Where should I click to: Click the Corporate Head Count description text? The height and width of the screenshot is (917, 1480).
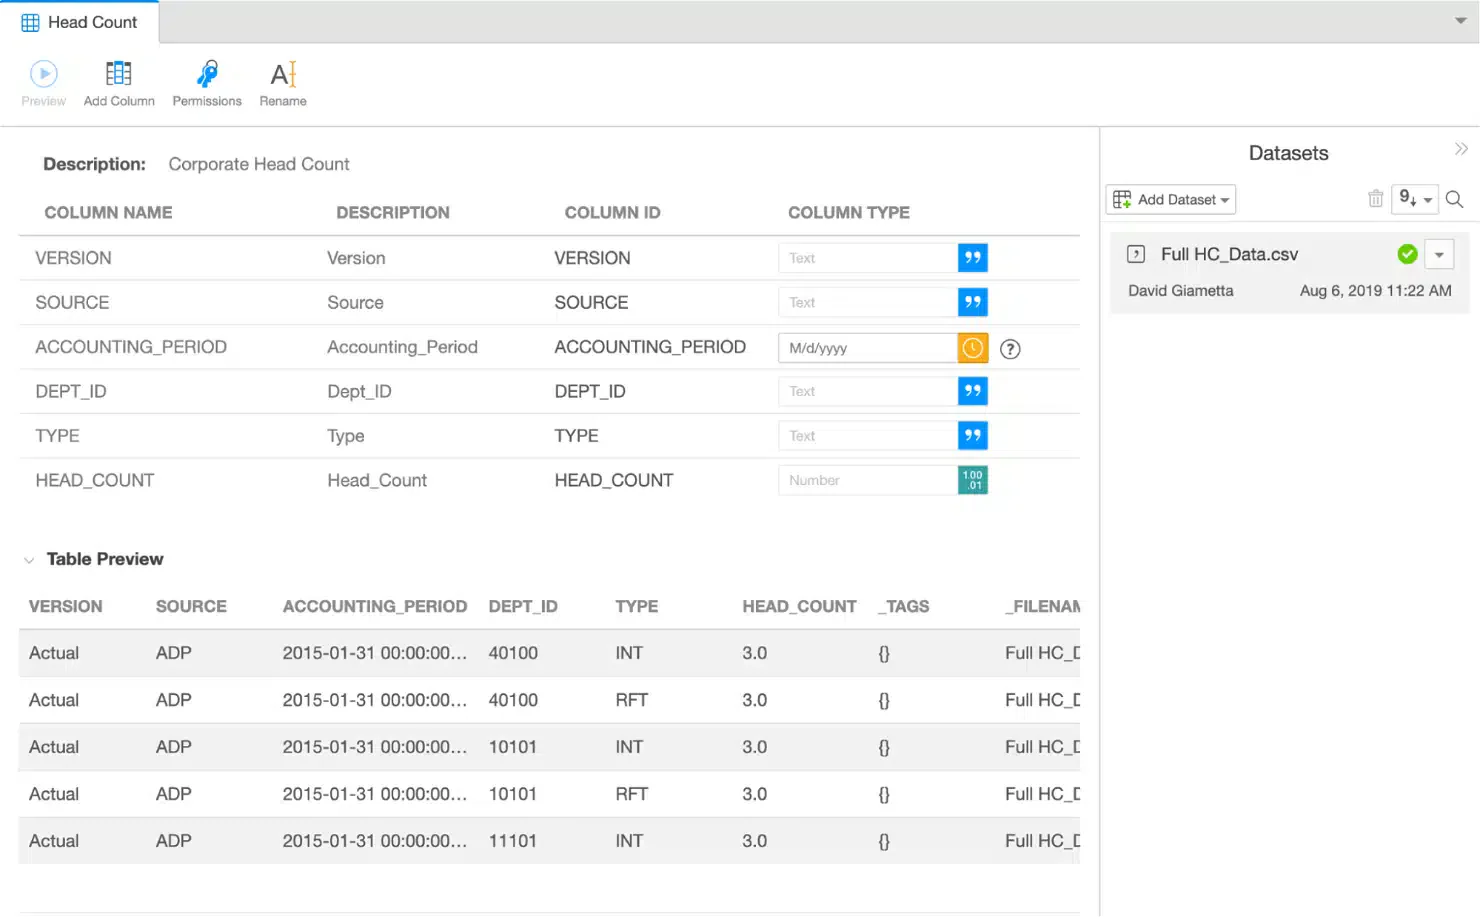(259, 164)
